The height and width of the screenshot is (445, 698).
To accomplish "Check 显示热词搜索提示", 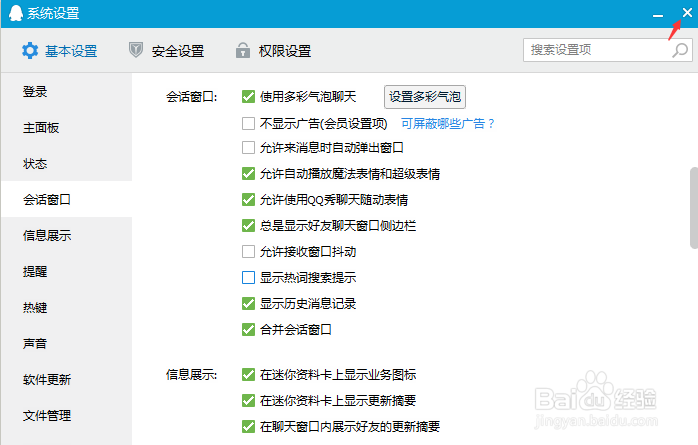I will point(248,278).
